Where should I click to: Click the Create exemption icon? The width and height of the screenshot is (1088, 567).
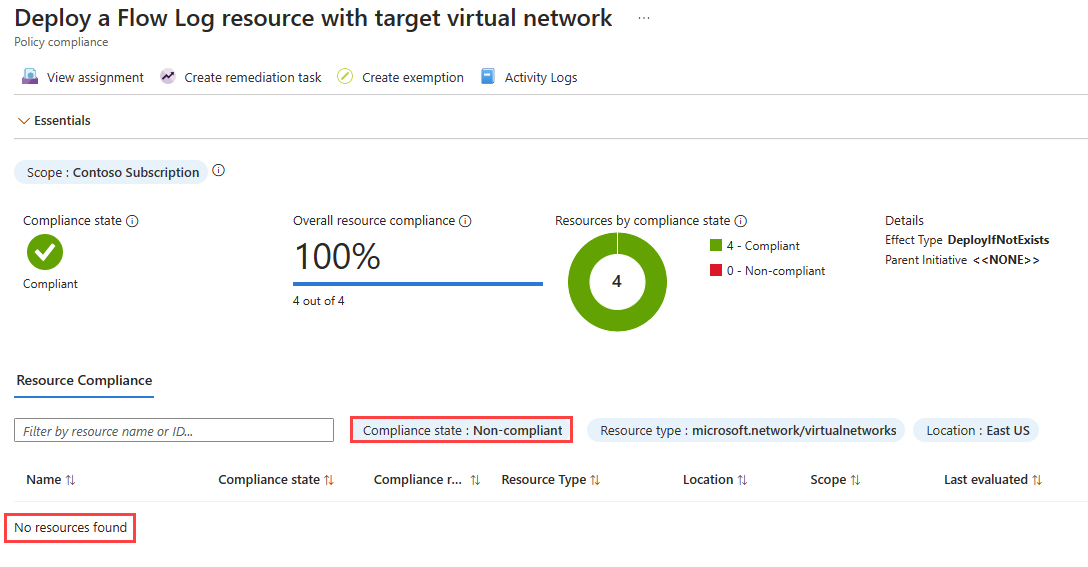click(345, 77)
